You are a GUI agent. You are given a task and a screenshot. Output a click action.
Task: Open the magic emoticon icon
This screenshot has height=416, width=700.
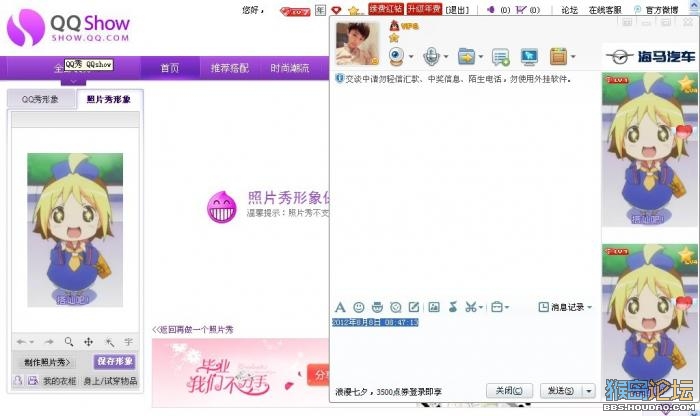click(x=377, y=307)
